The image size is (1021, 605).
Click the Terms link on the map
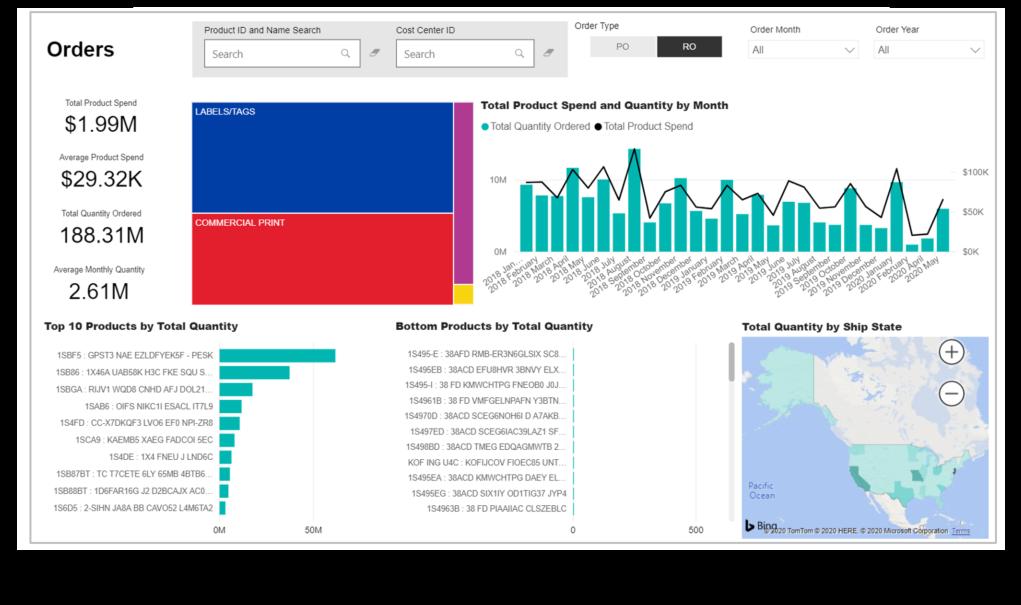960,531
